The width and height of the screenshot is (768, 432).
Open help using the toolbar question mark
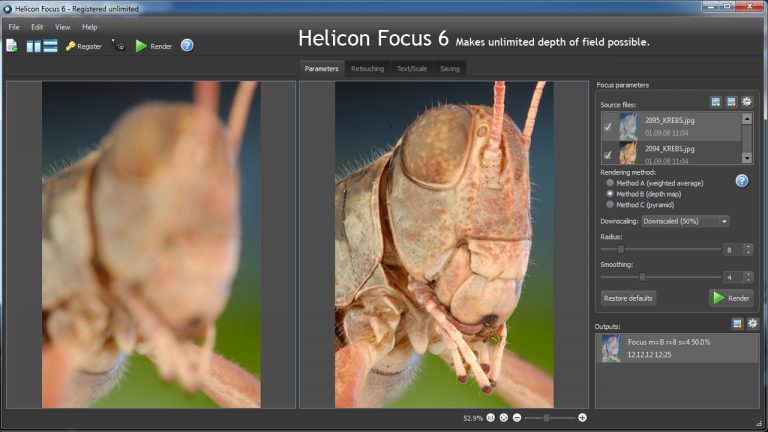[x=187, y=46]
